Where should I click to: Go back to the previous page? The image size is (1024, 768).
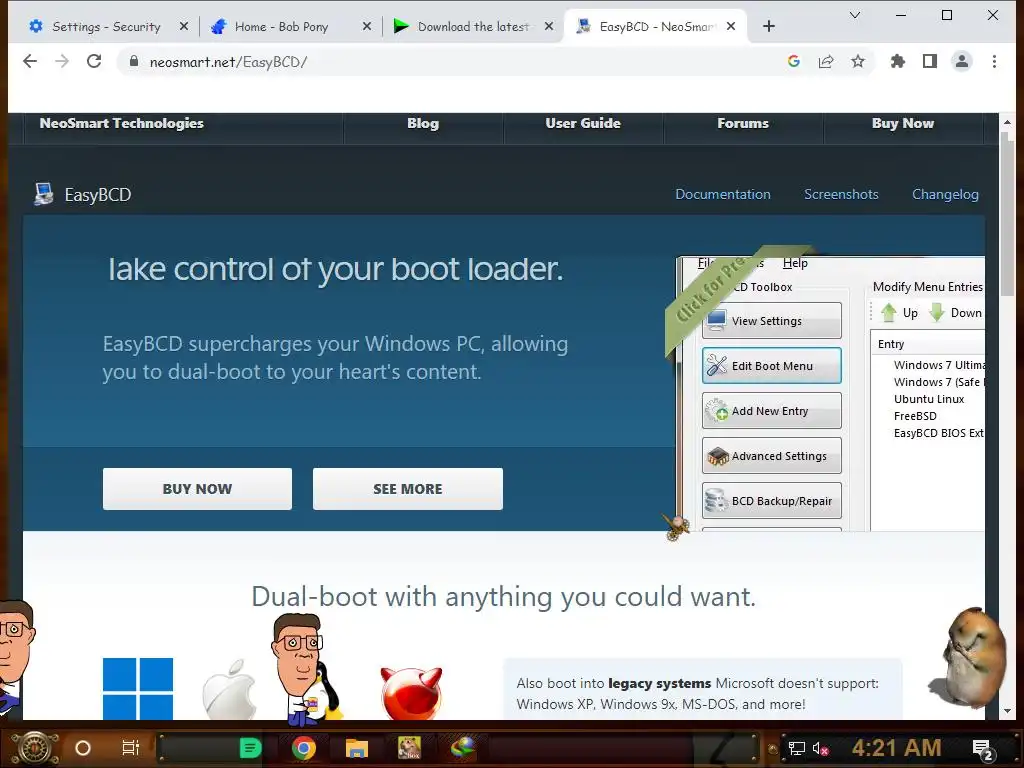pyautogui.click(x=29, y=61)
